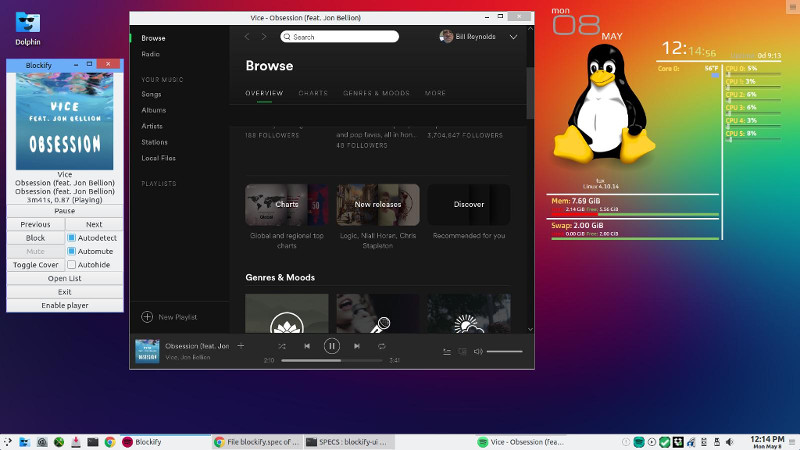Click the scroll-down arrow in Spotify
The image size is (800, 450).
click(x=530, y=329)
